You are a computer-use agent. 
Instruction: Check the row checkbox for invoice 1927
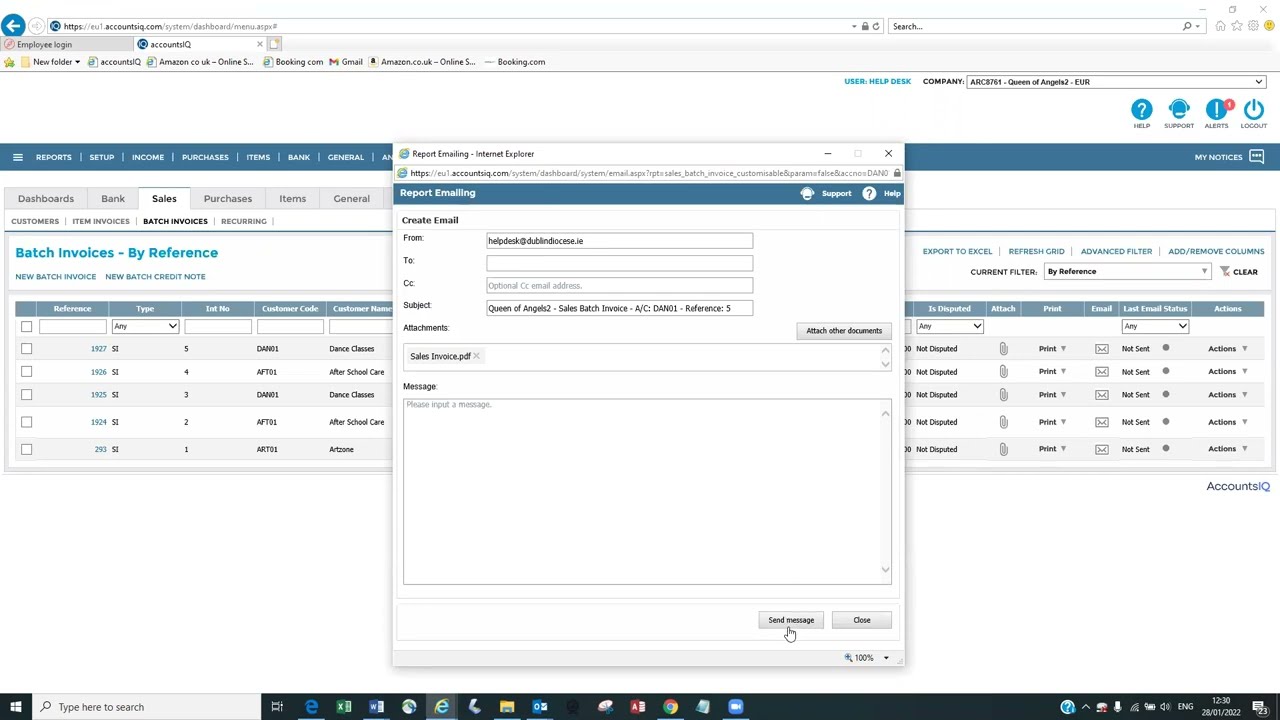click(x=26, y=348)
